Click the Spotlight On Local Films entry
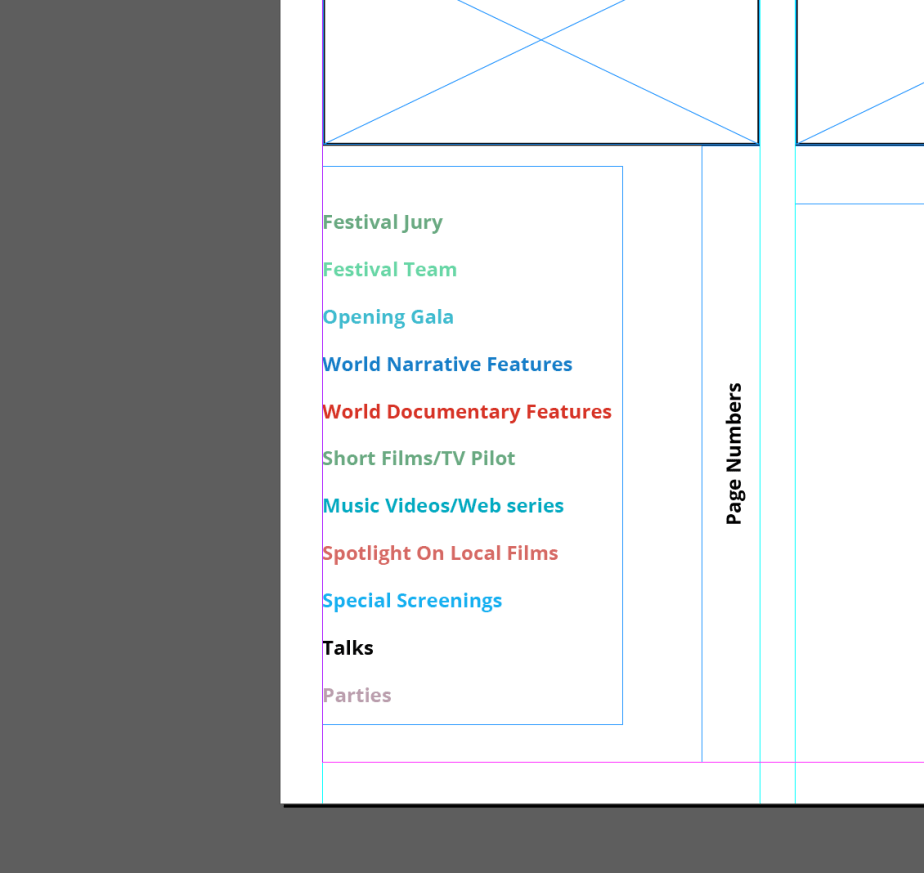Viewport: 924px width, 873px height. [440, 553]
